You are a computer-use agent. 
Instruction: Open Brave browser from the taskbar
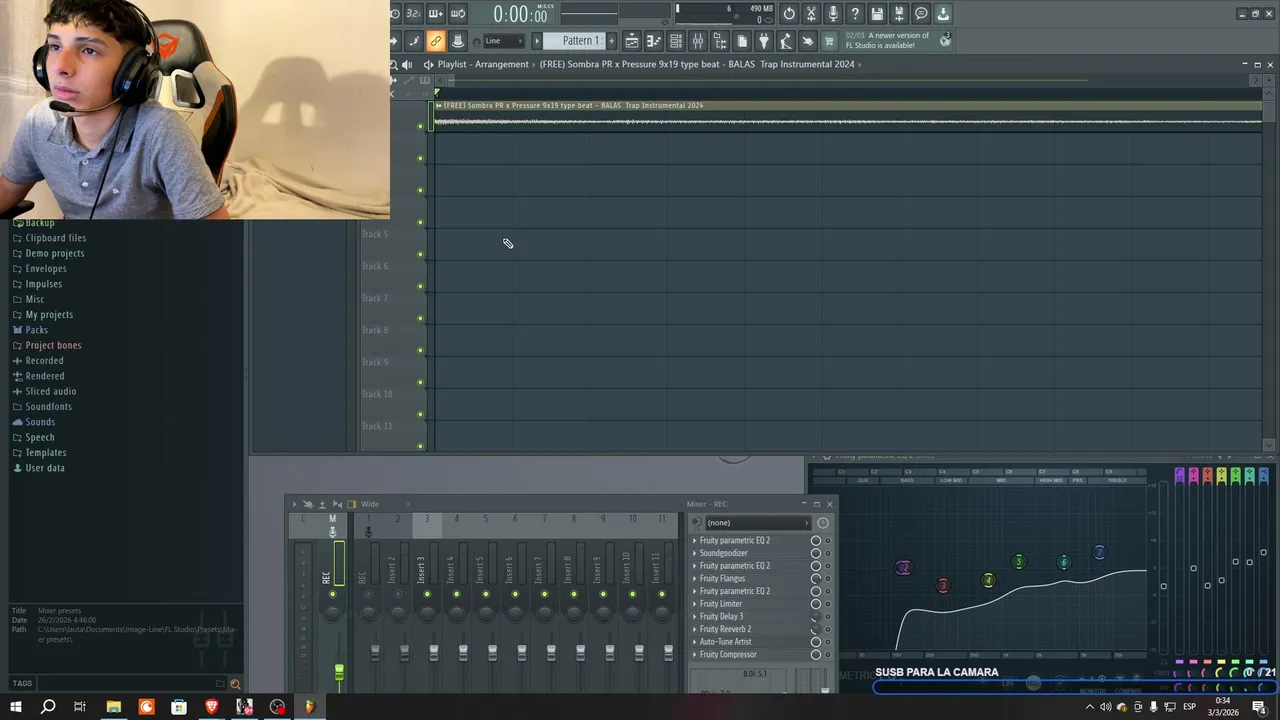pyautogui.click(x=211, y=707)
